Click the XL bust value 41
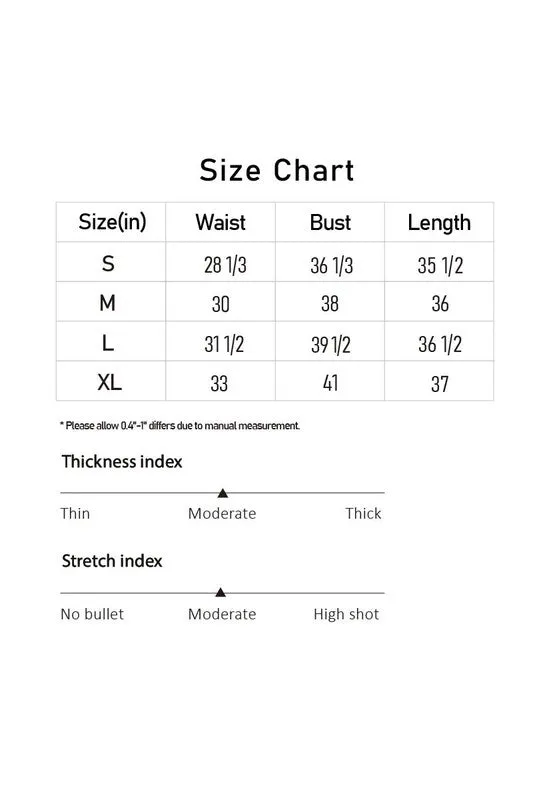 (330, 383)
